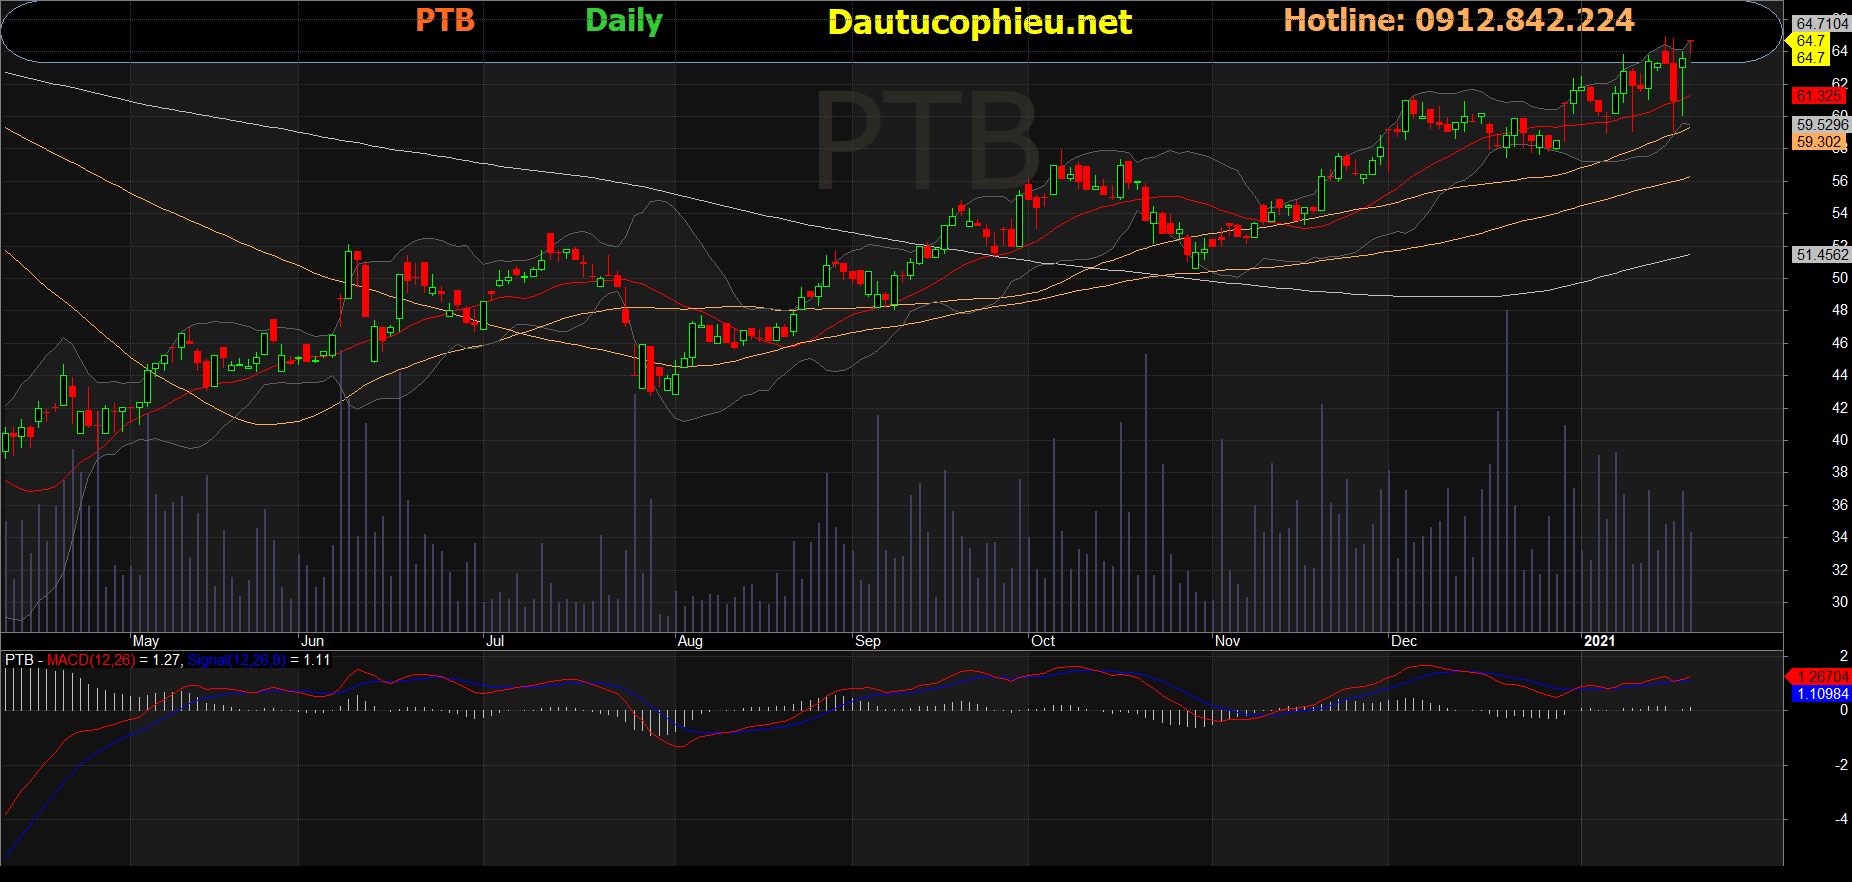Viewport: 1852px width, 882px height.
Task: Click the 34 price axis label
Action: (x=1840, y=537)
